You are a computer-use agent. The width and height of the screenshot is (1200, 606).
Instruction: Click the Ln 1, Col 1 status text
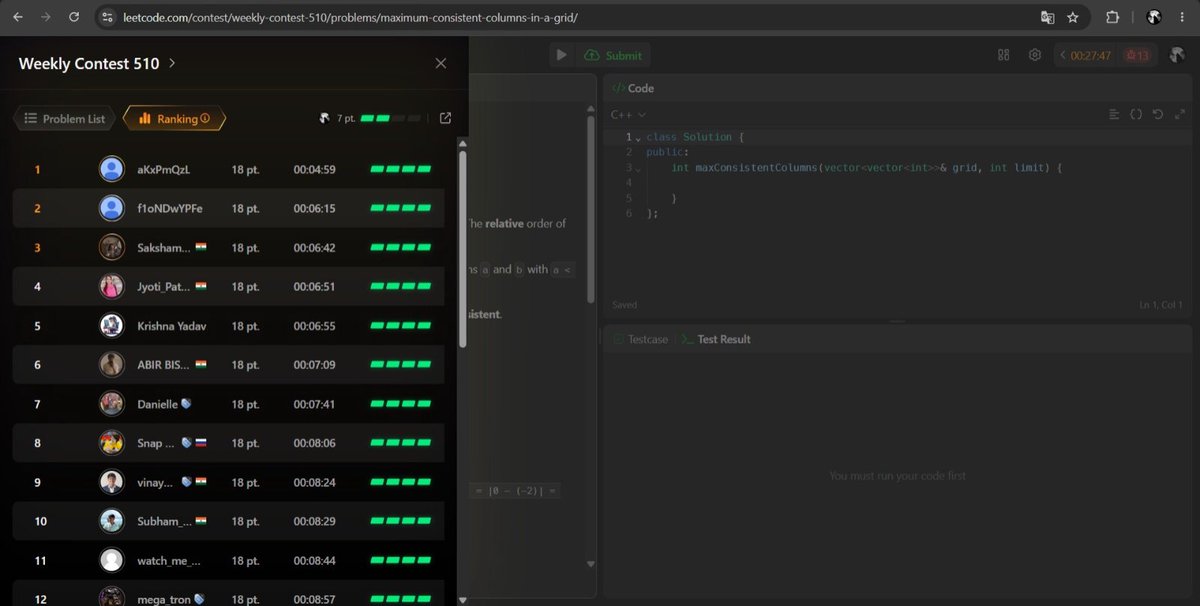point(1160,305)
